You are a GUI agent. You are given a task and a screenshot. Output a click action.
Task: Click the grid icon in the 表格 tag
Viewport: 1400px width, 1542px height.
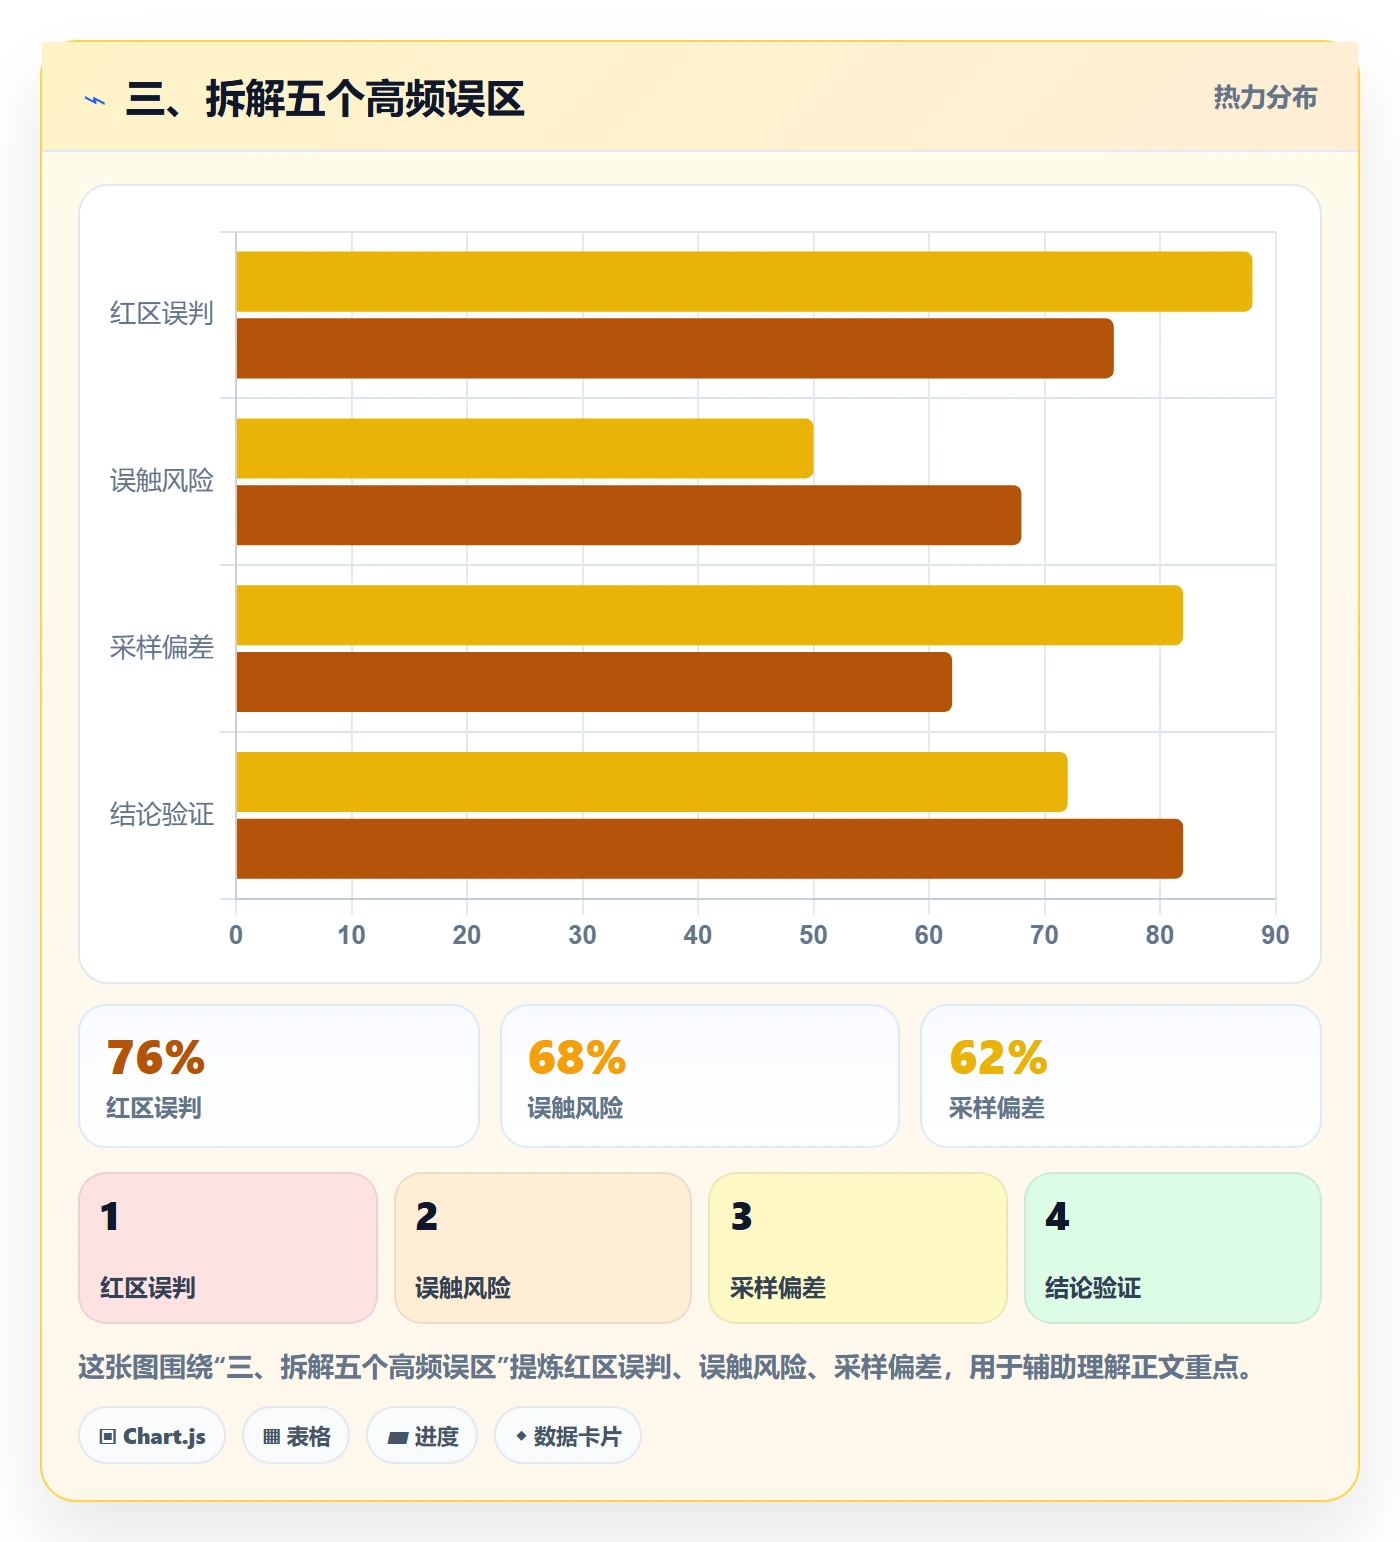pyautogui.click(x=271, y=1437)
